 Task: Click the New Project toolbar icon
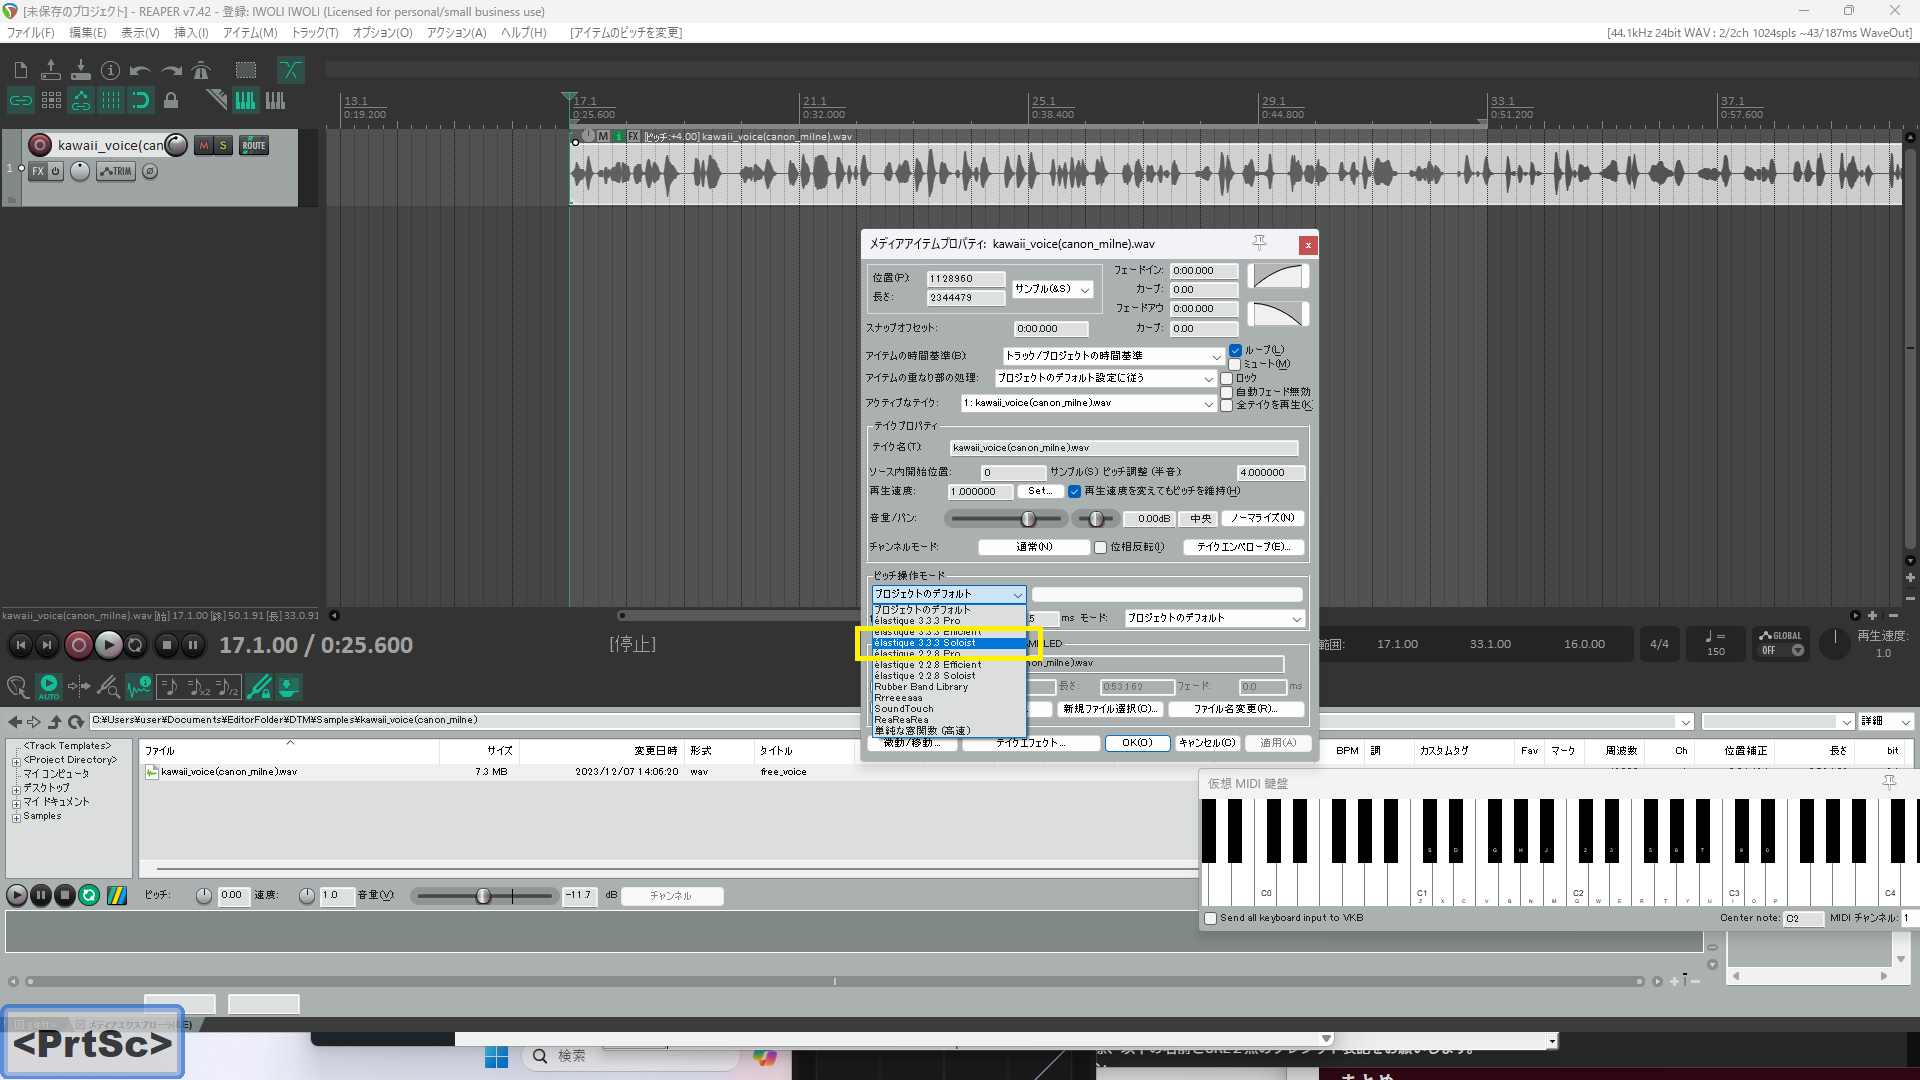(21, 70)
